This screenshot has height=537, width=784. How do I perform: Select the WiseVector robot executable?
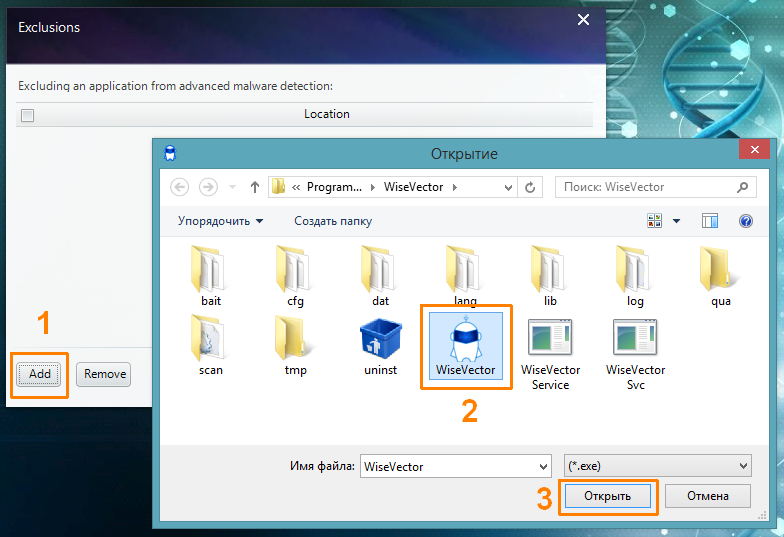(466, 346)
